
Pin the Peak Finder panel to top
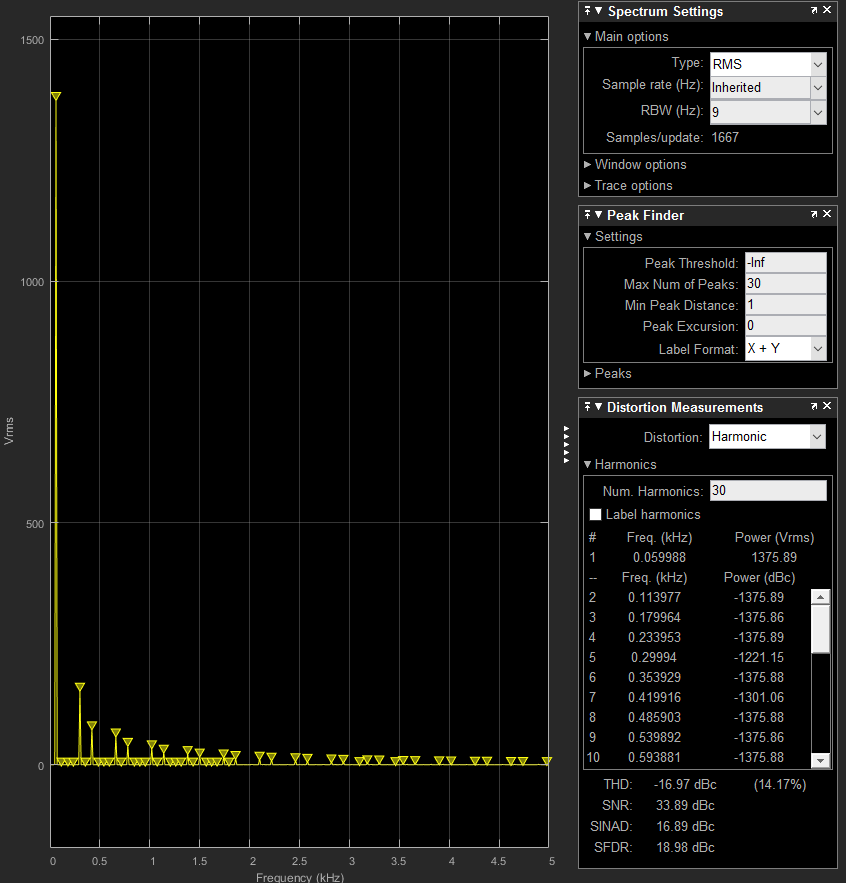pos(588,215)
